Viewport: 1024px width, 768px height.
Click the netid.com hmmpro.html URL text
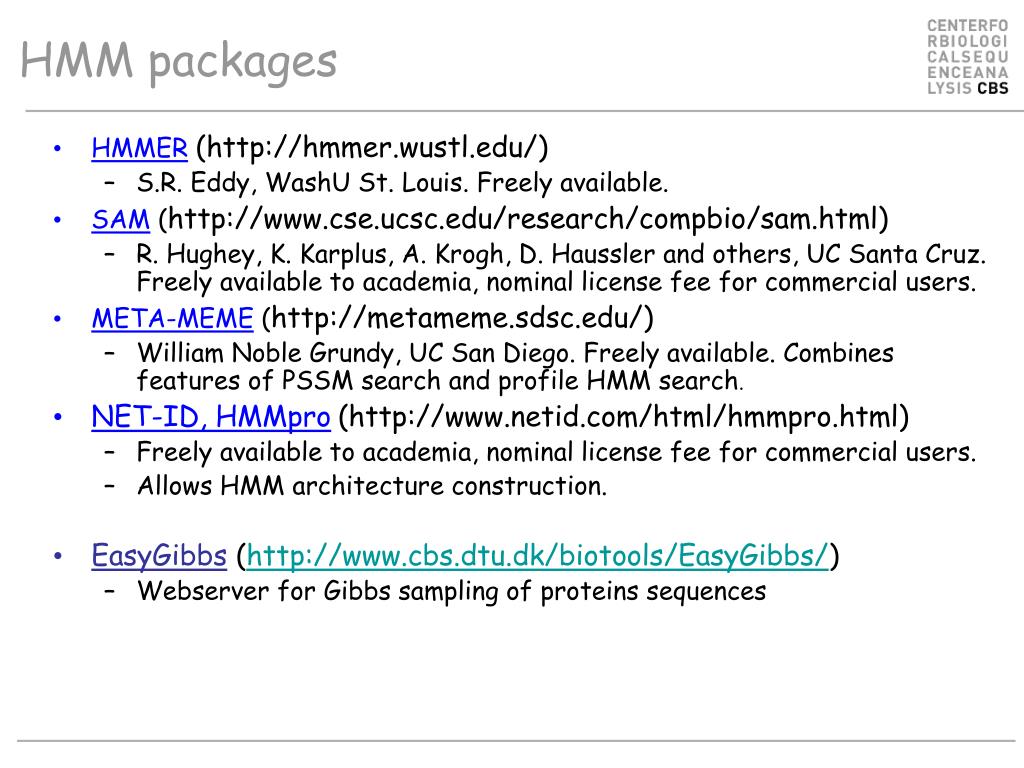[624, 417]
